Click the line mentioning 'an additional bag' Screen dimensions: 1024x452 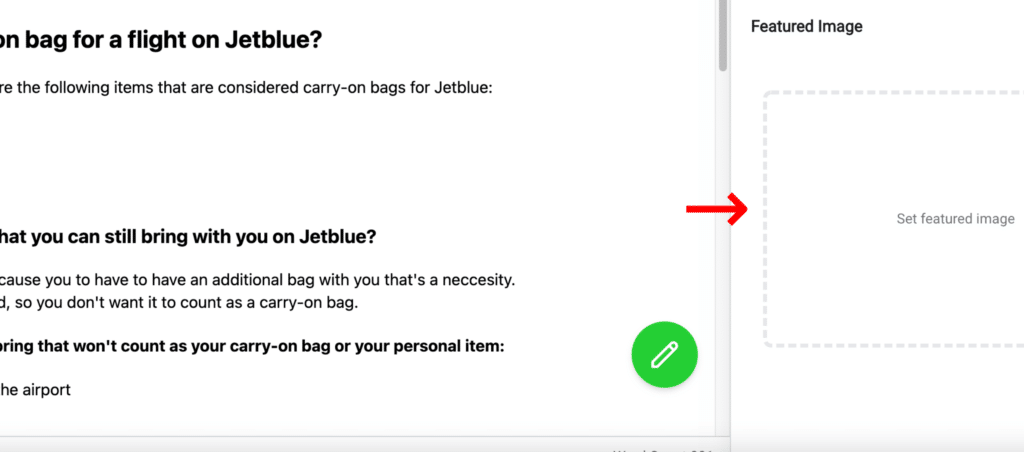pyautogui.click(x=257, y=280)
